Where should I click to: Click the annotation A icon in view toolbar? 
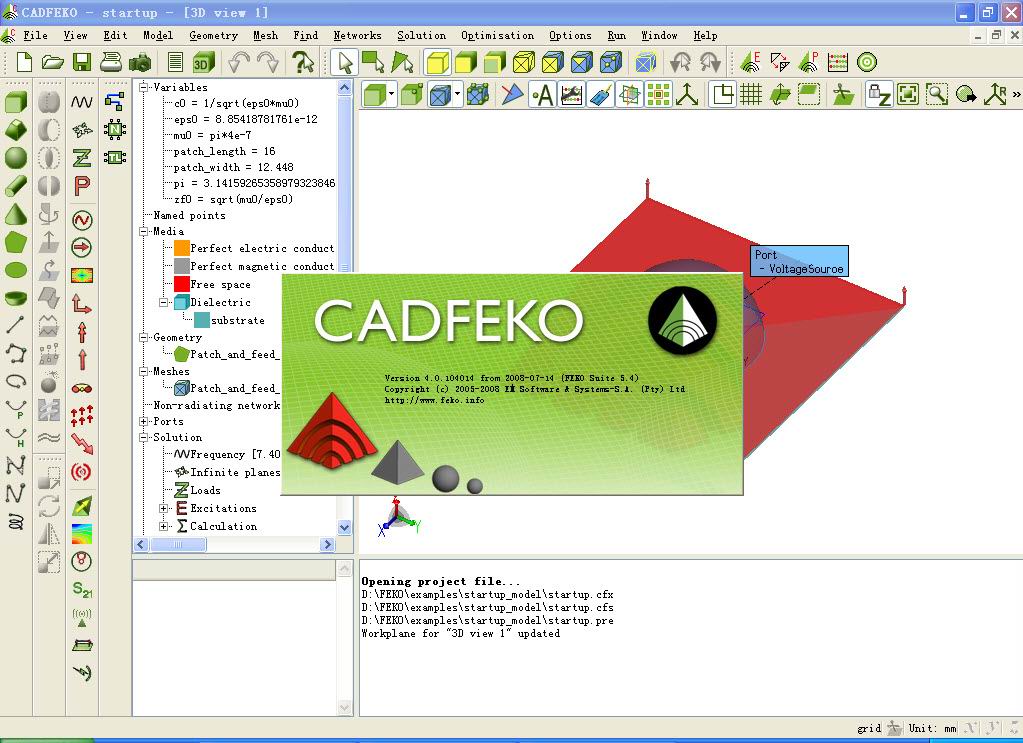pyautogui.click(x=542, y=95)
